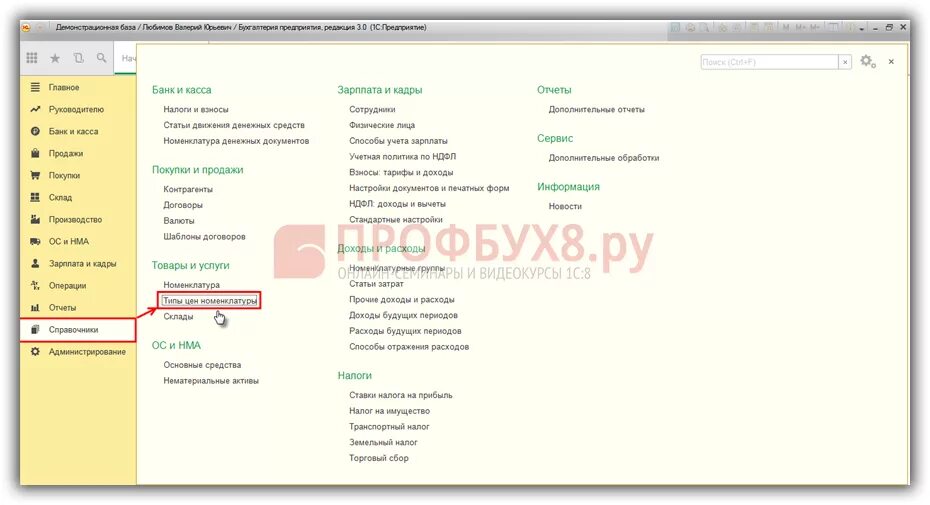Open Статьи движения денежных средств
Image resolution: width=930 pixels, height=505 pixels.
[234, 125]
